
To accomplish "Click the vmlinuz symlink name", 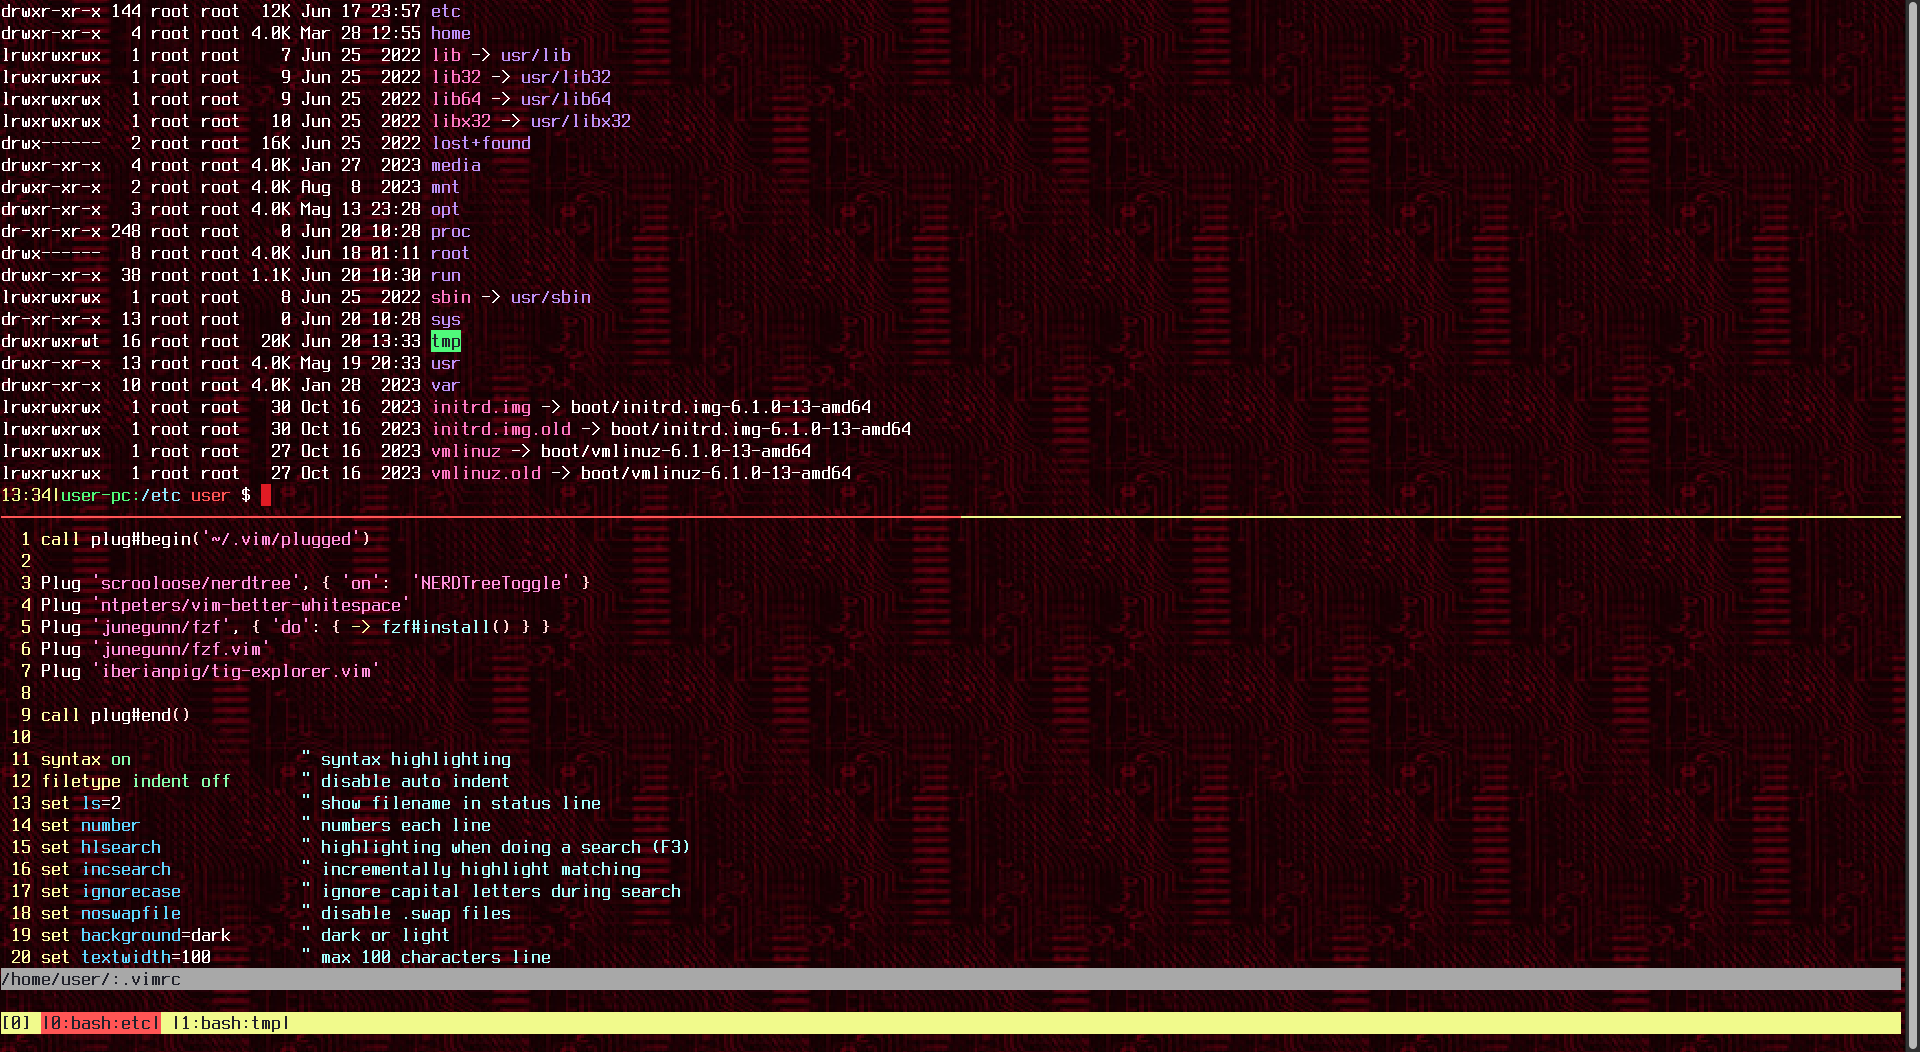I will tap(466, 451).
